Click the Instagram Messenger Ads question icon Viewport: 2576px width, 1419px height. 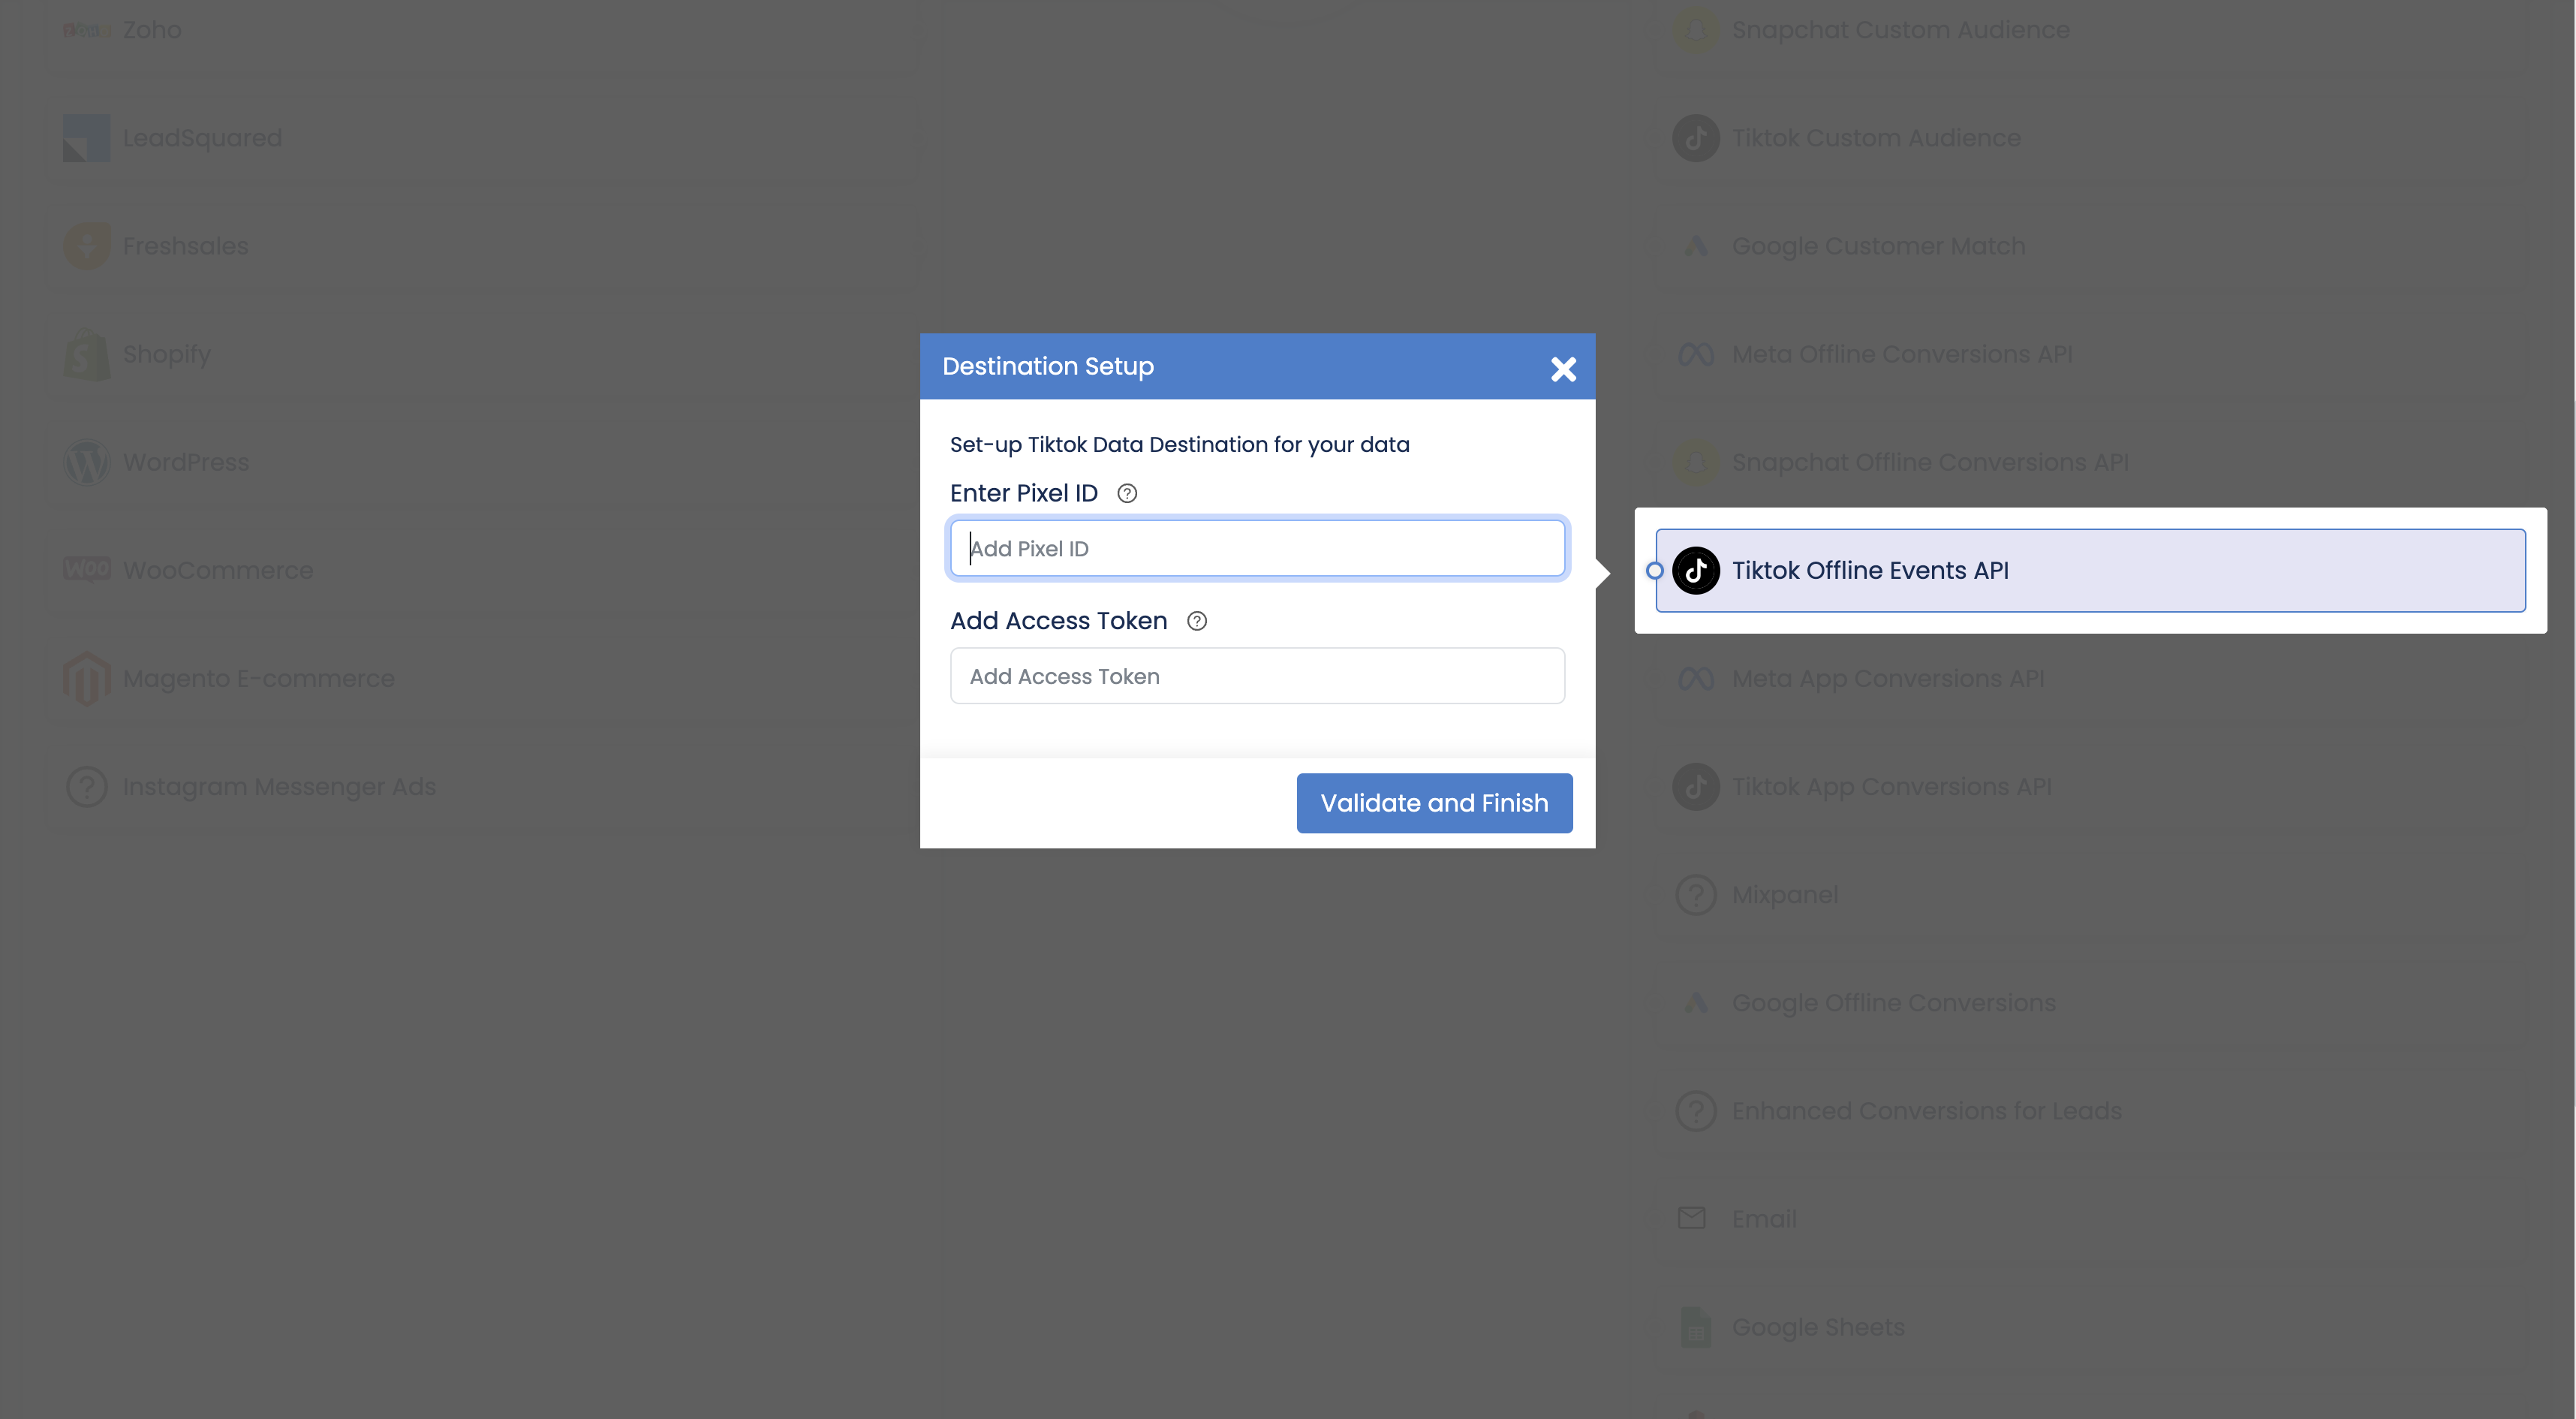pyautogui.click(x=87, y=786)
